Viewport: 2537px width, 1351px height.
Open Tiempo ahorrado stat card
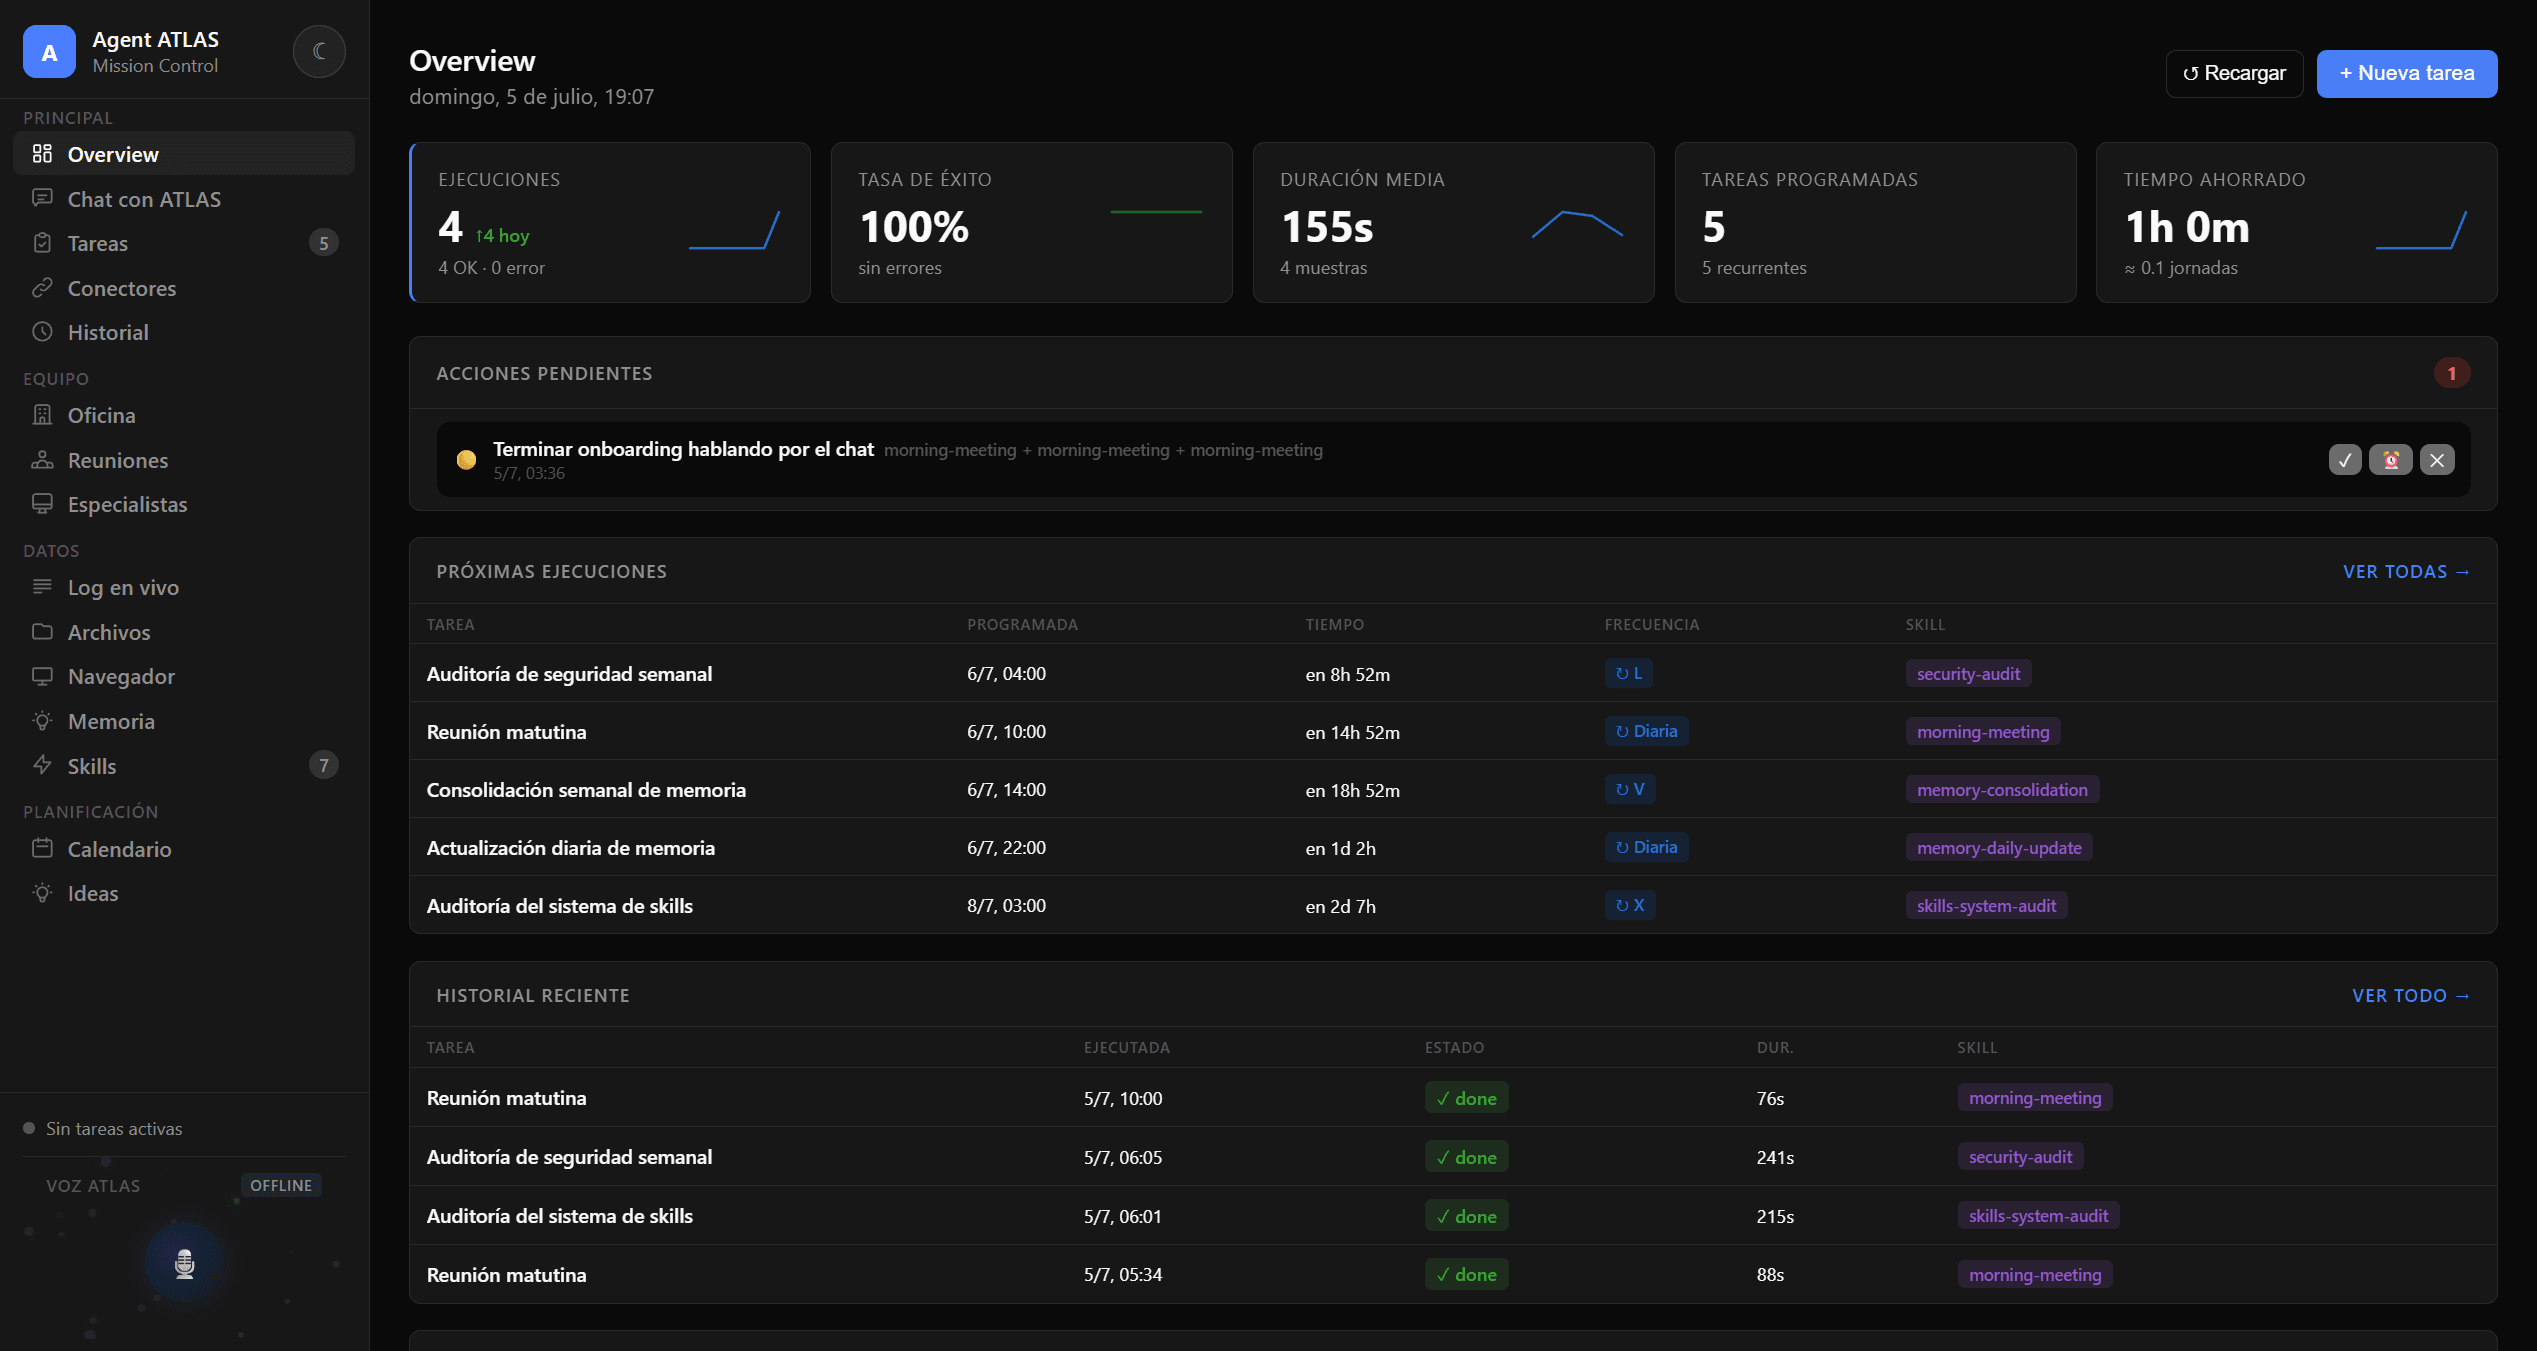point(2296,222)
